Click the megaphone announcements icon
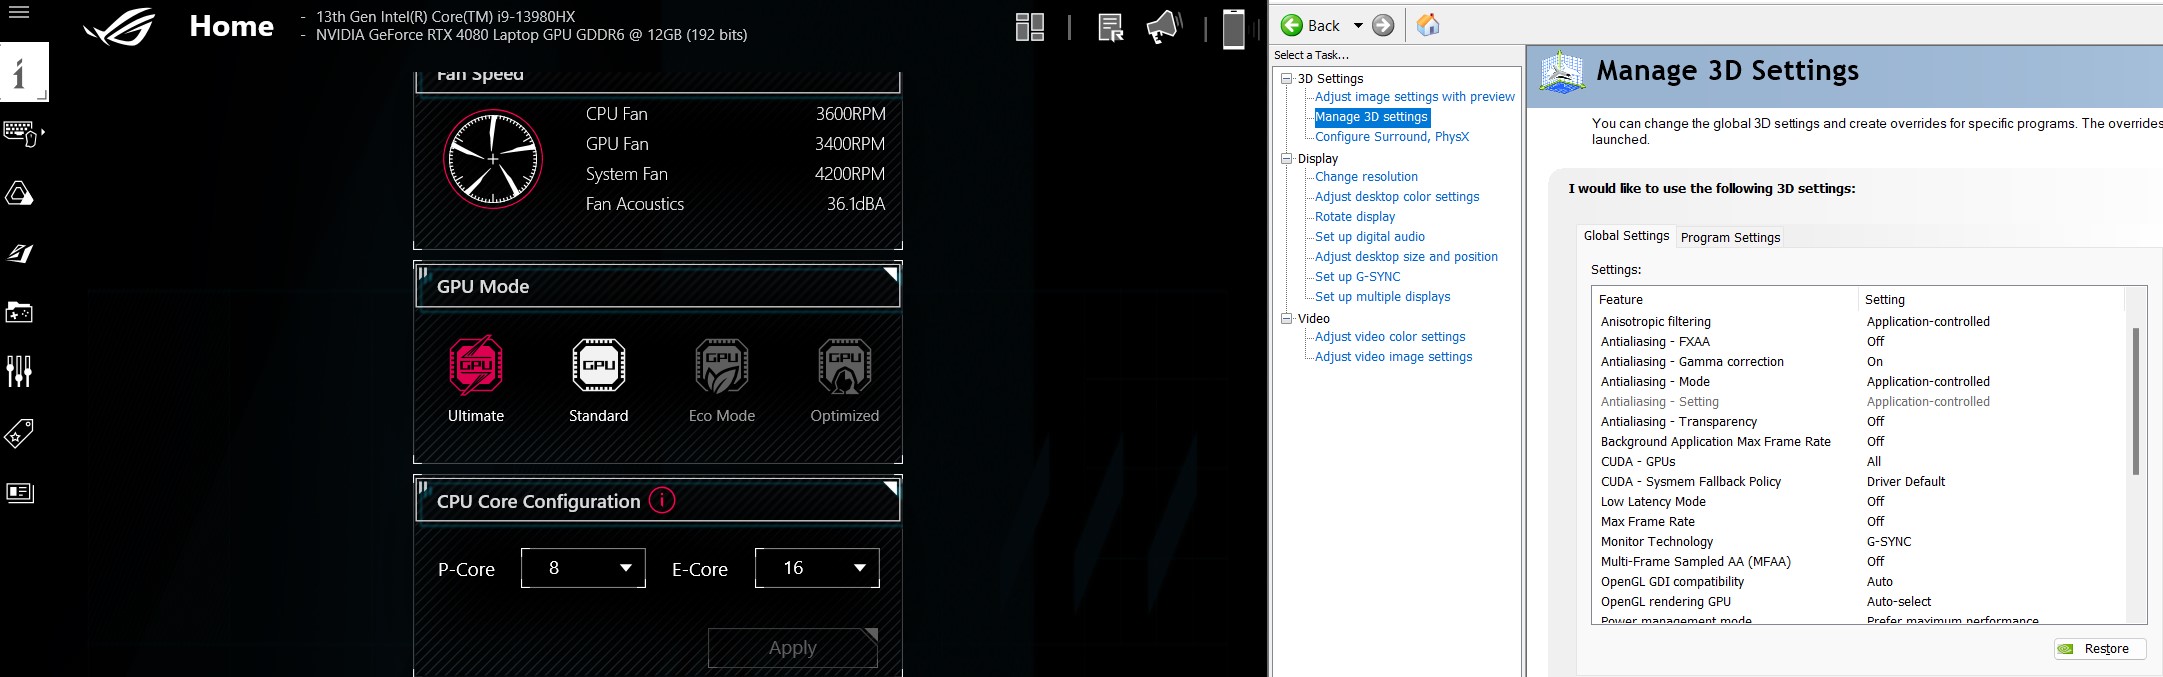Image resolution: width=2163 pixels, height=677 pixels. click(x=1163, y=27)
